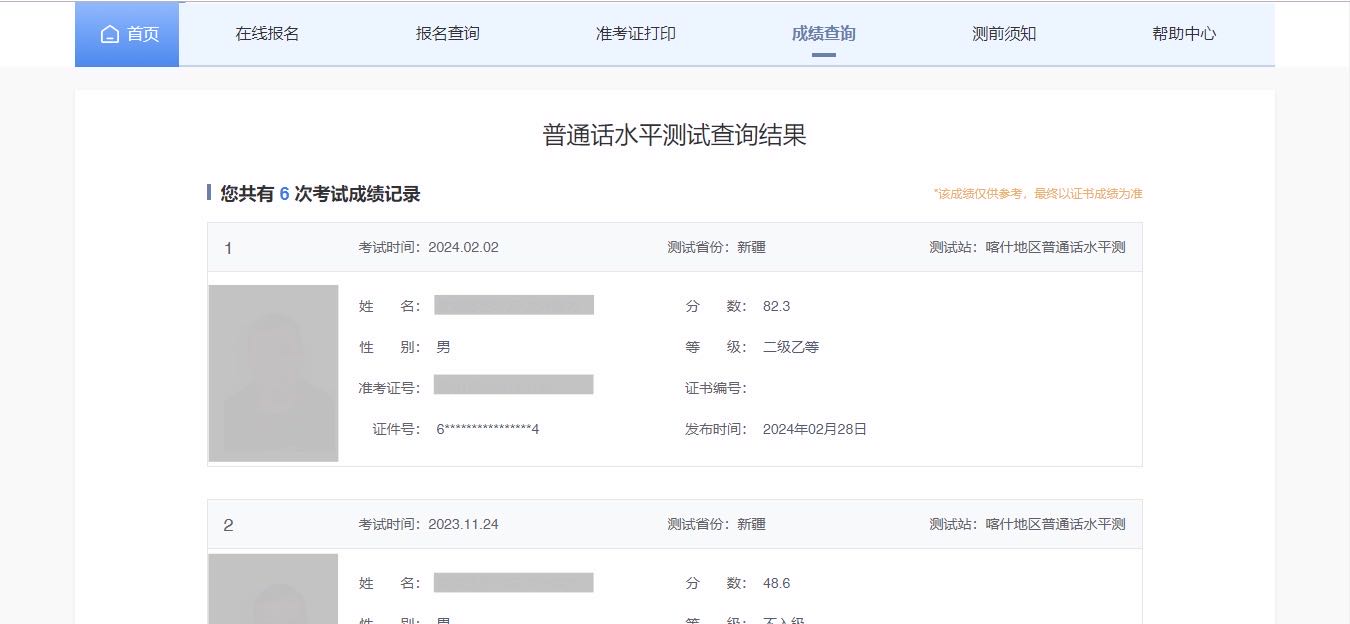The image size is (1350, 624).
Task: Select the 48.6 score in record 2
Action: click(776, 583)
